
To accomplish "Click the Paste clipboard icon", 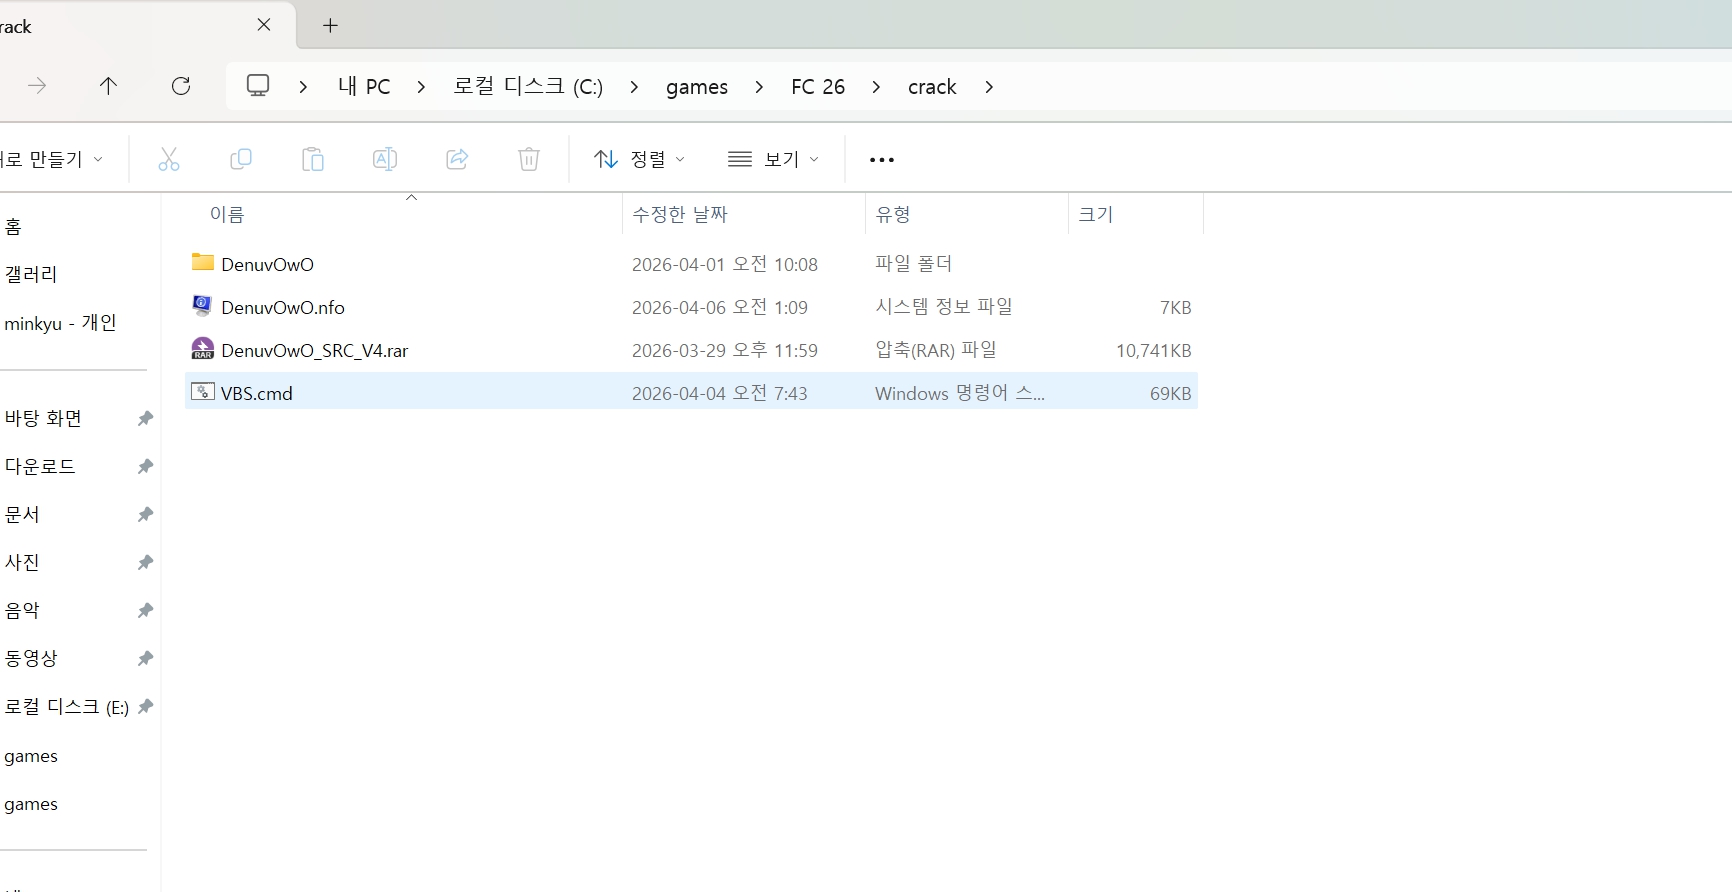I will click(x=313, y=159).
